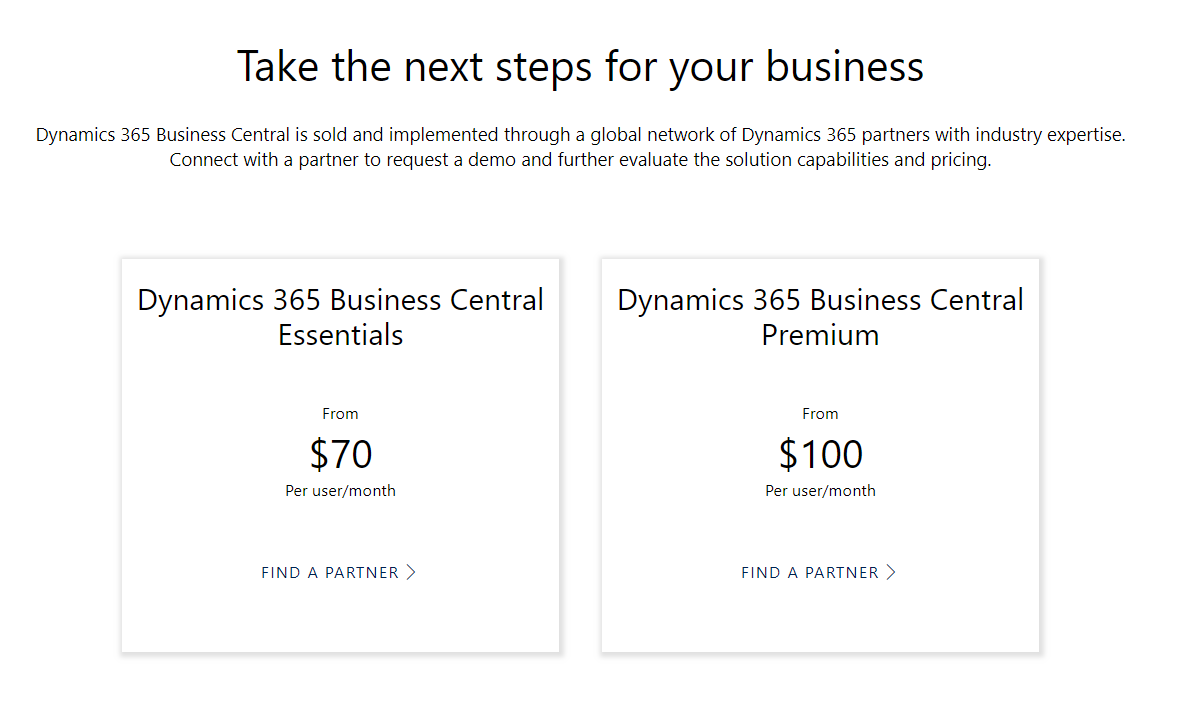Screen dimensions: 1200x703
Task: Select Dynamics 365 Business Central text in Essentials card
Action: (341, 300)
